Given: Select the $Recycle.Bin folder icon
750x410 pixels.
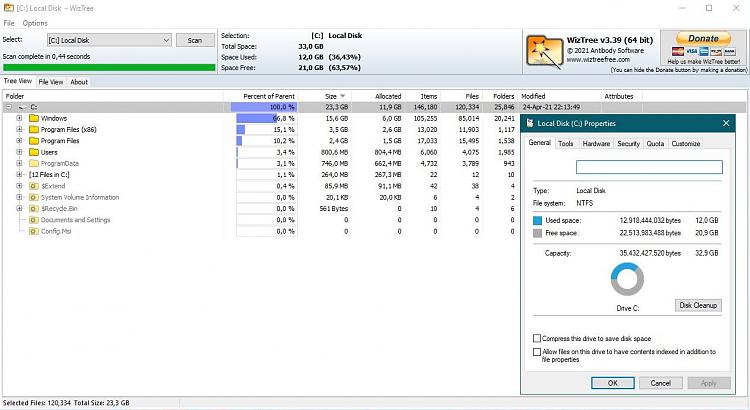Looking at the screenshot, I should [x=33, y=209].
